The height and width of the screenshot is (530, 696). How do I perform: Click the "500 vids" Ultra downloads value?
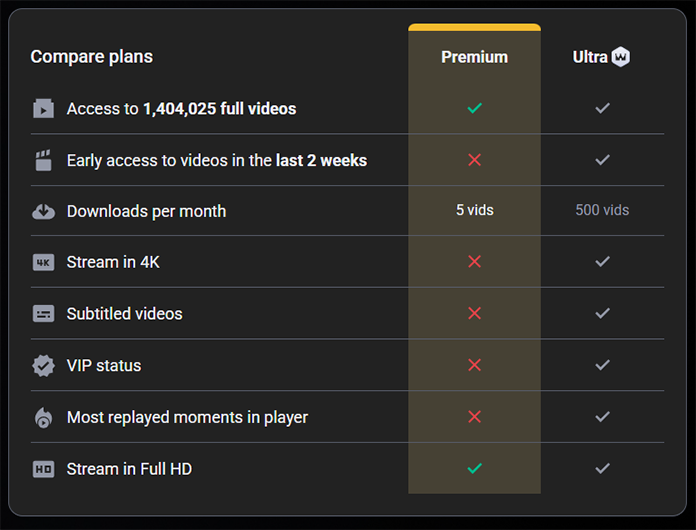[602, 210]
